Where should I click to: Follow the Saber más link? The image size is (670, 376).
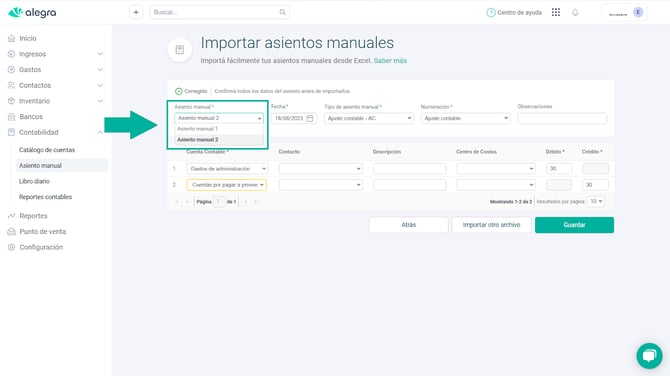point(390,61)
